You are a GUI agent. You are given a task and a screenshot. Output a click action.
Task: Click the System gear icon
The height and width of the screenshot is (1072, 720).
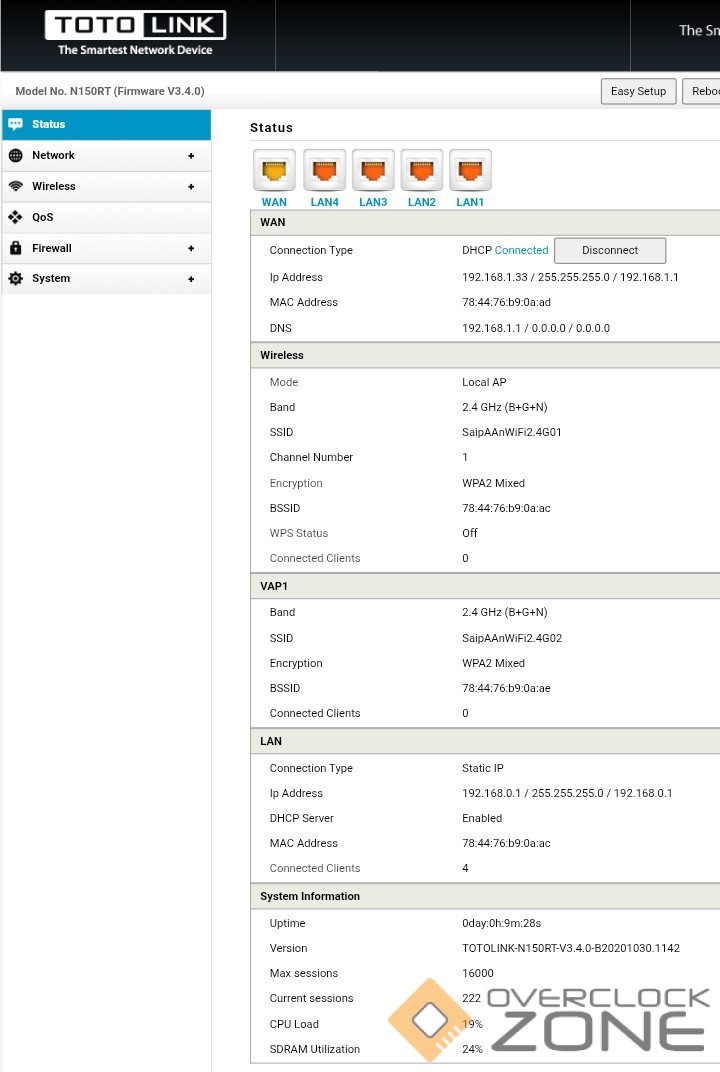[x=15, y=279]
